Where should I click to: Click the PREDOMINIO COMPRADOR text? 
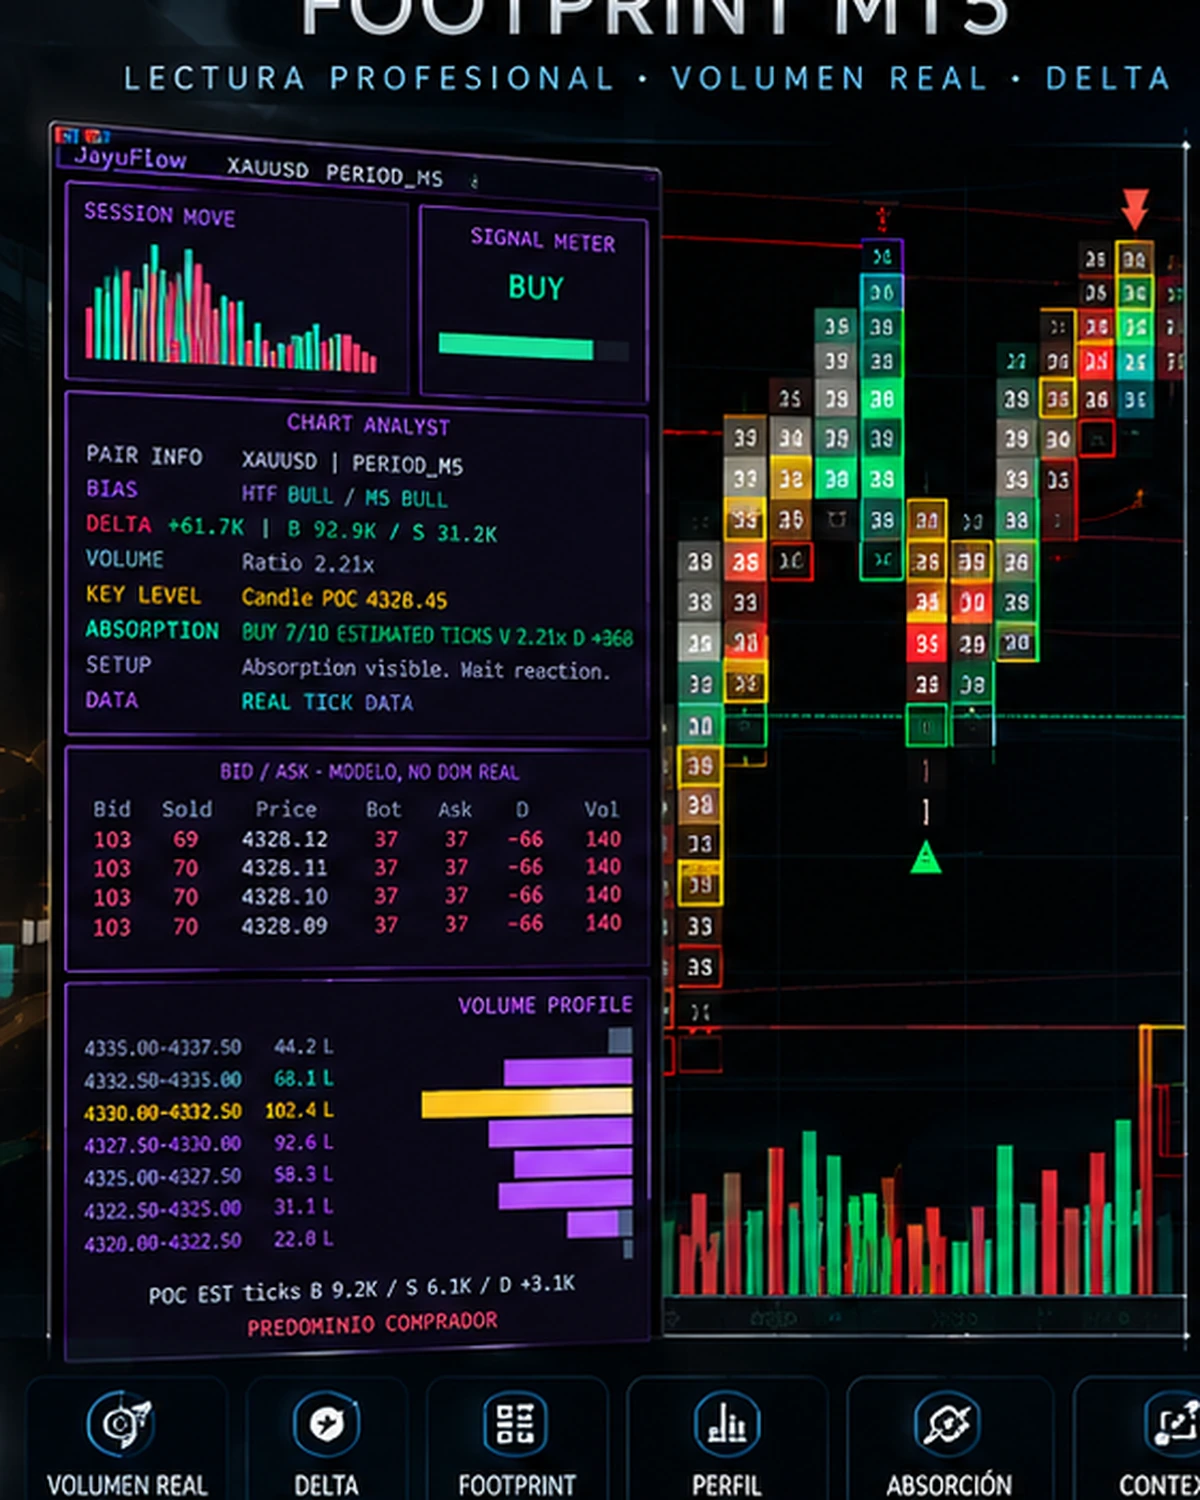(x=372, y=1325)
